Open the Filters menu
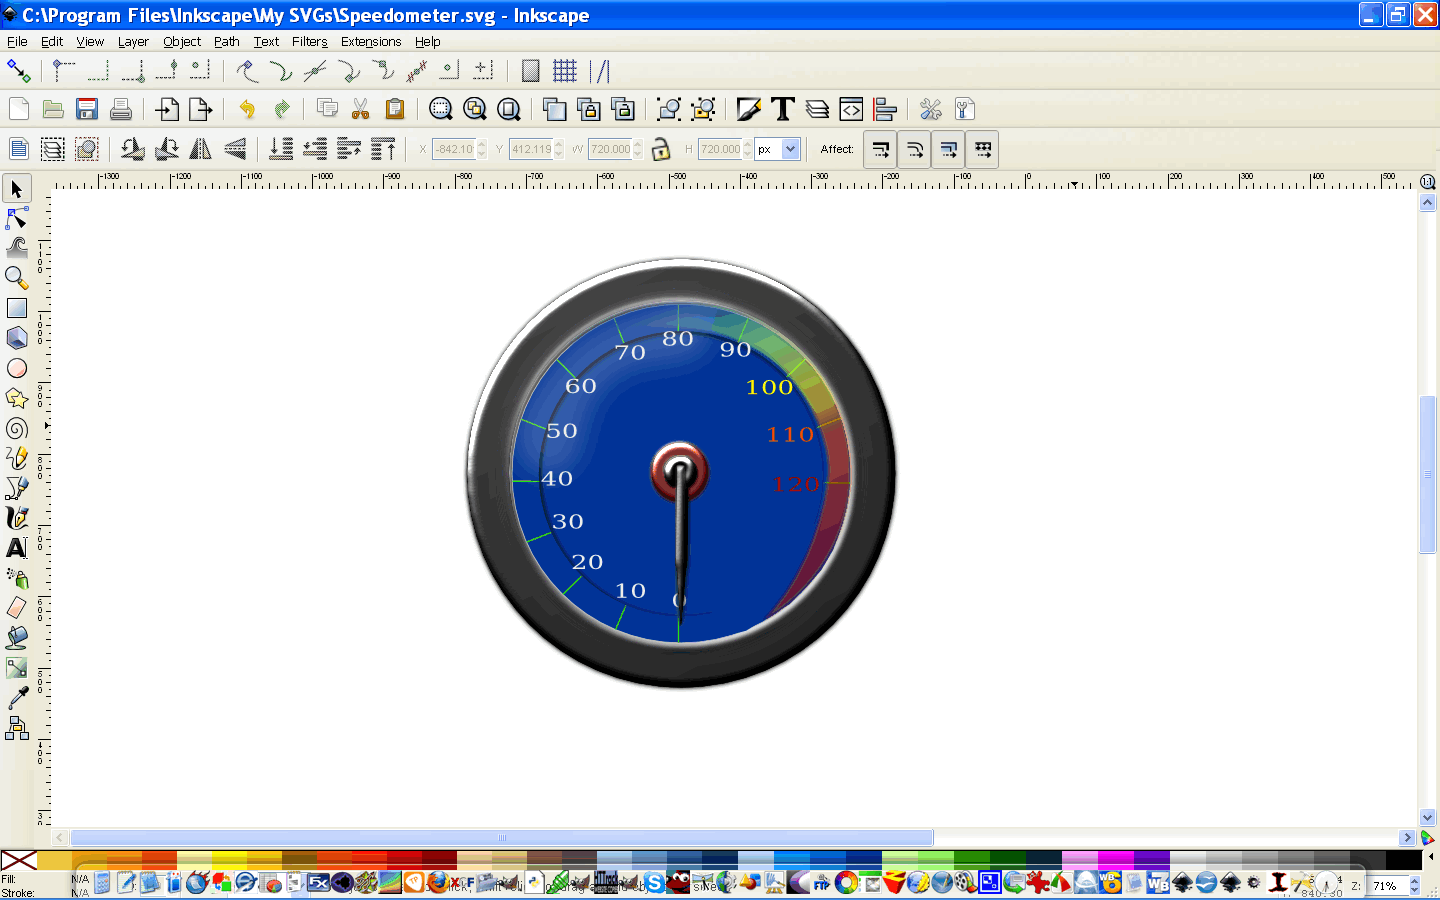This screenshot has width=1440, height=900. pyautogui.click(x=309, y=41)
